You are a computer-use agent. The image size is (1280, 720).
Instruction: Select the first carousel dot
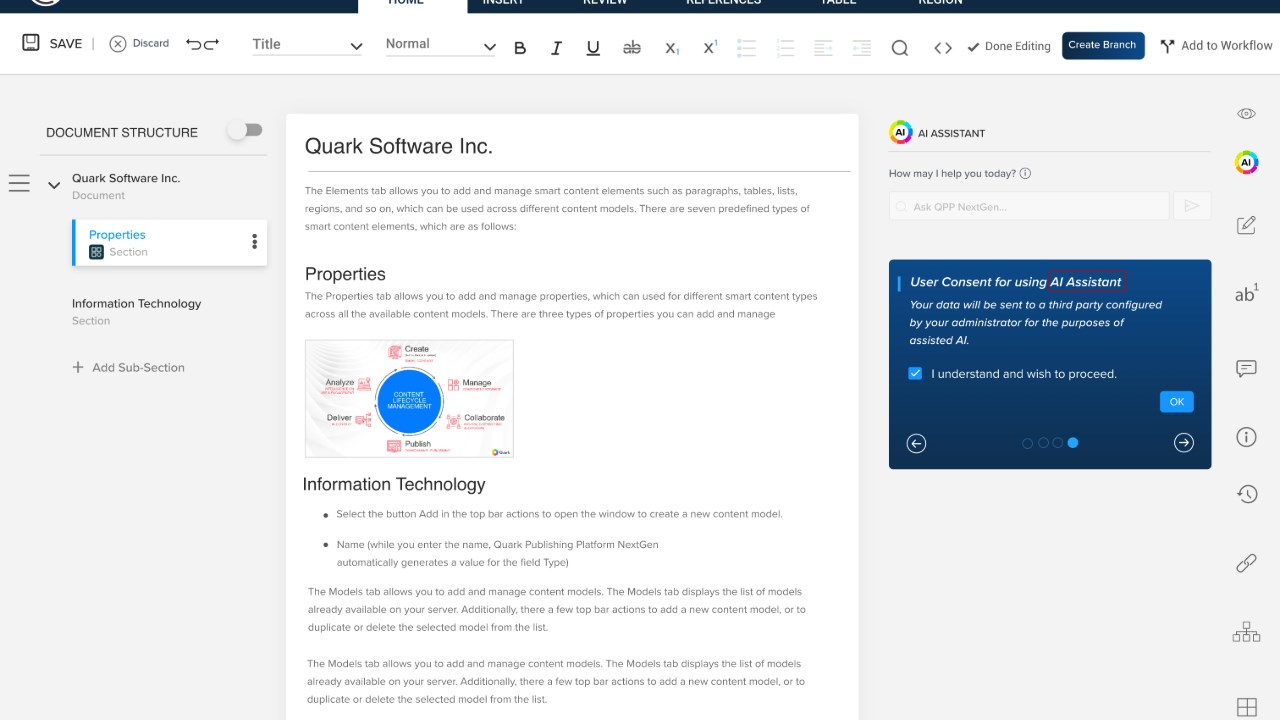pos(1028,443)
